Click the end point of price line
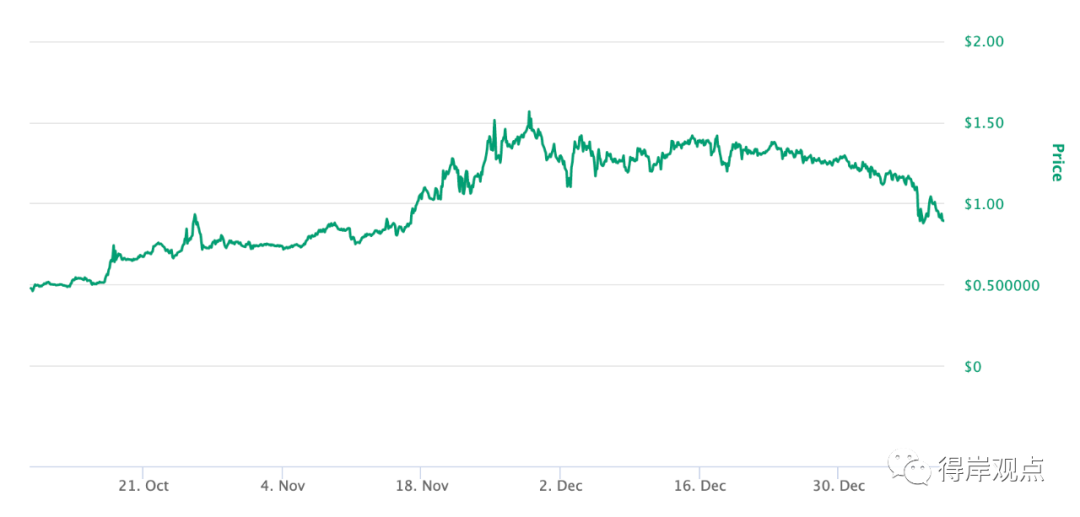Image resolution: width=1080 pixels, height=517 pixels. point(943,220)
